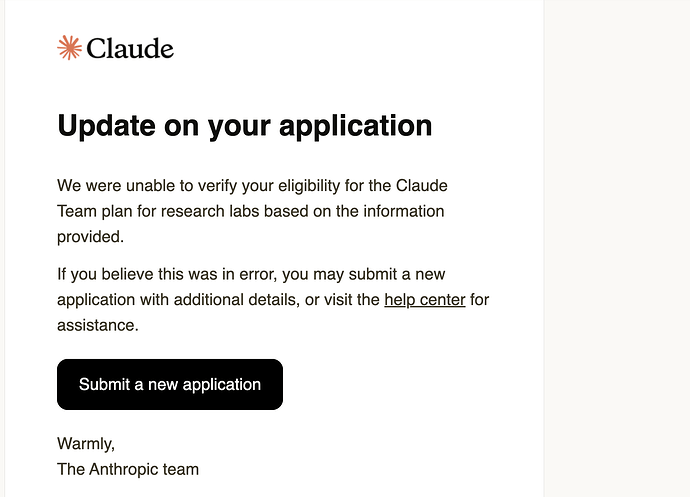Click the 'Warmly,' closing line
This screenshot has height=497, width=690.
point(86,444)
